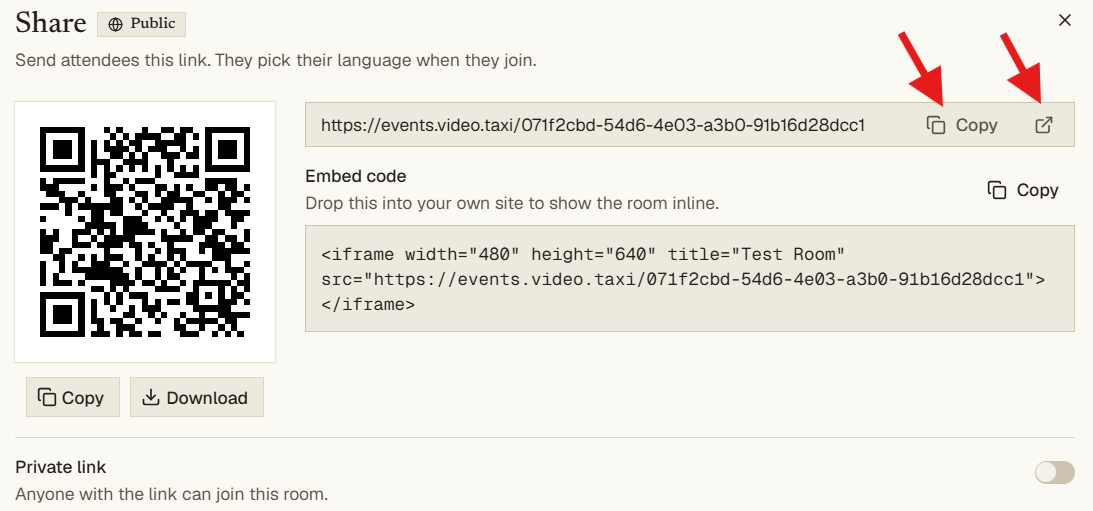This screenshot has width=1093, height=511.
Task: Click the Private link heading
Action: (61, 466)
